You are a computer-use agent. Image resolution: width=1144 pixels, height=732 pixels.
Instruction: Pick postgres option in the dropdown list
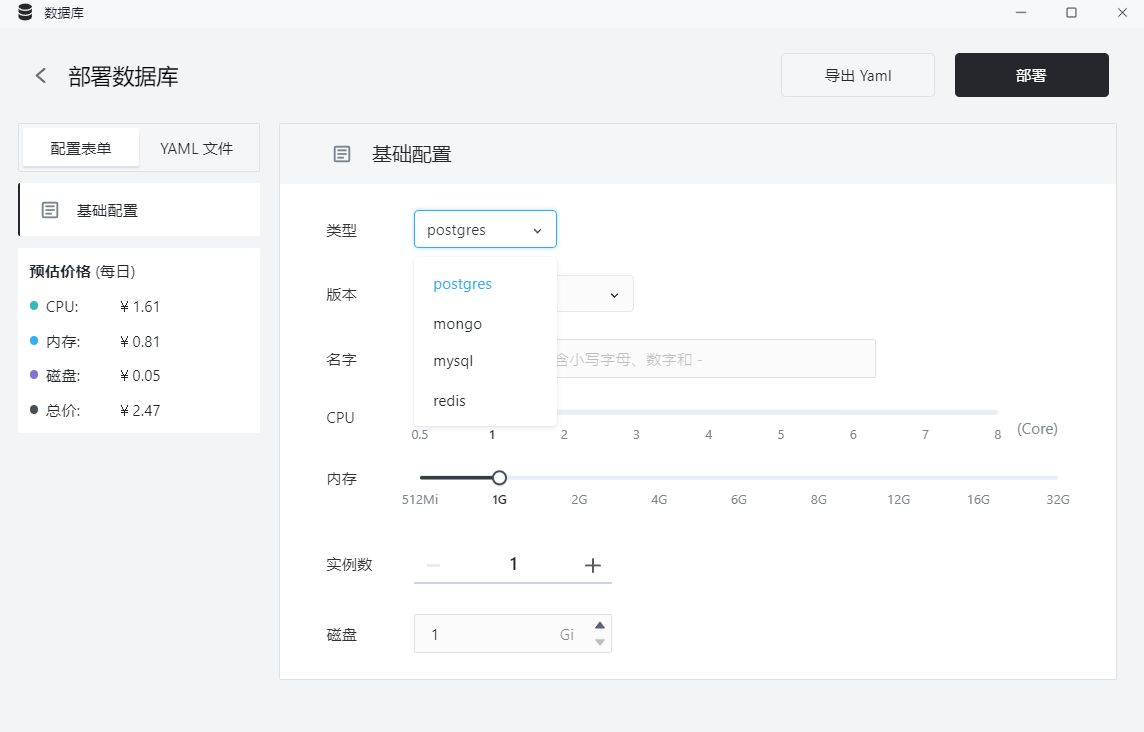463,284
